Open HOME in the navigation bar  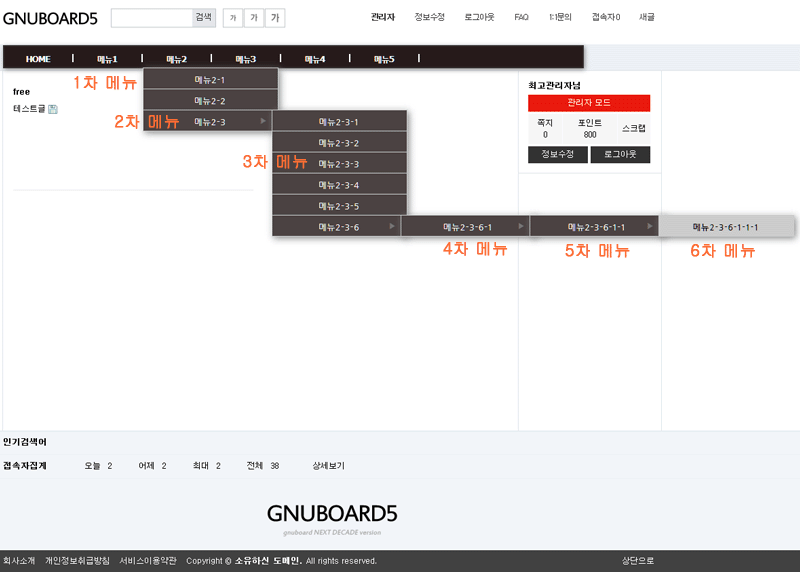coord(38,59)
